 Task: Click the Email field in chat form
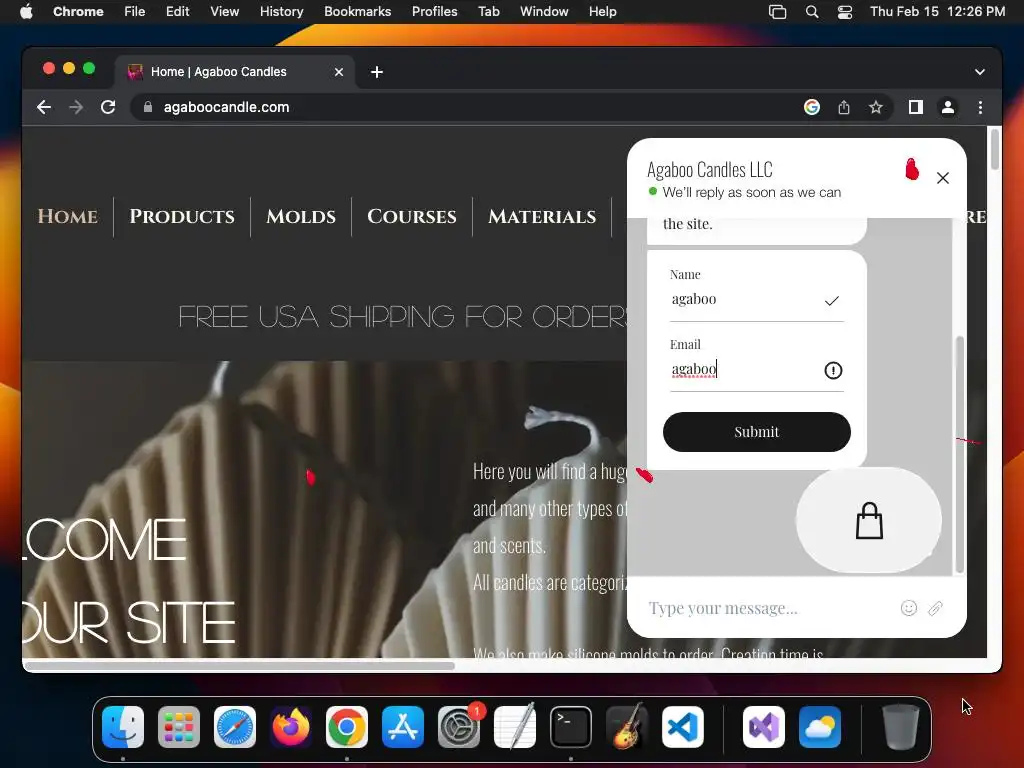coord(756,370)
